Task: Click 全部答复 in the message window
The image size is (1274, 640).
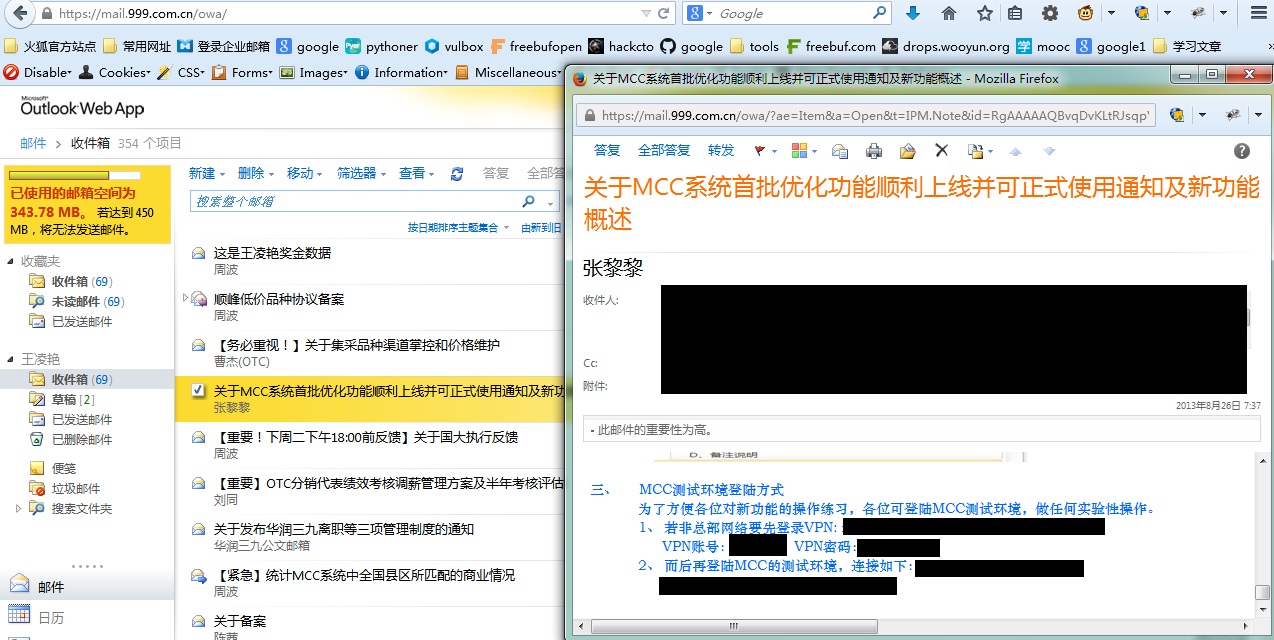Action: pos(664,151)
